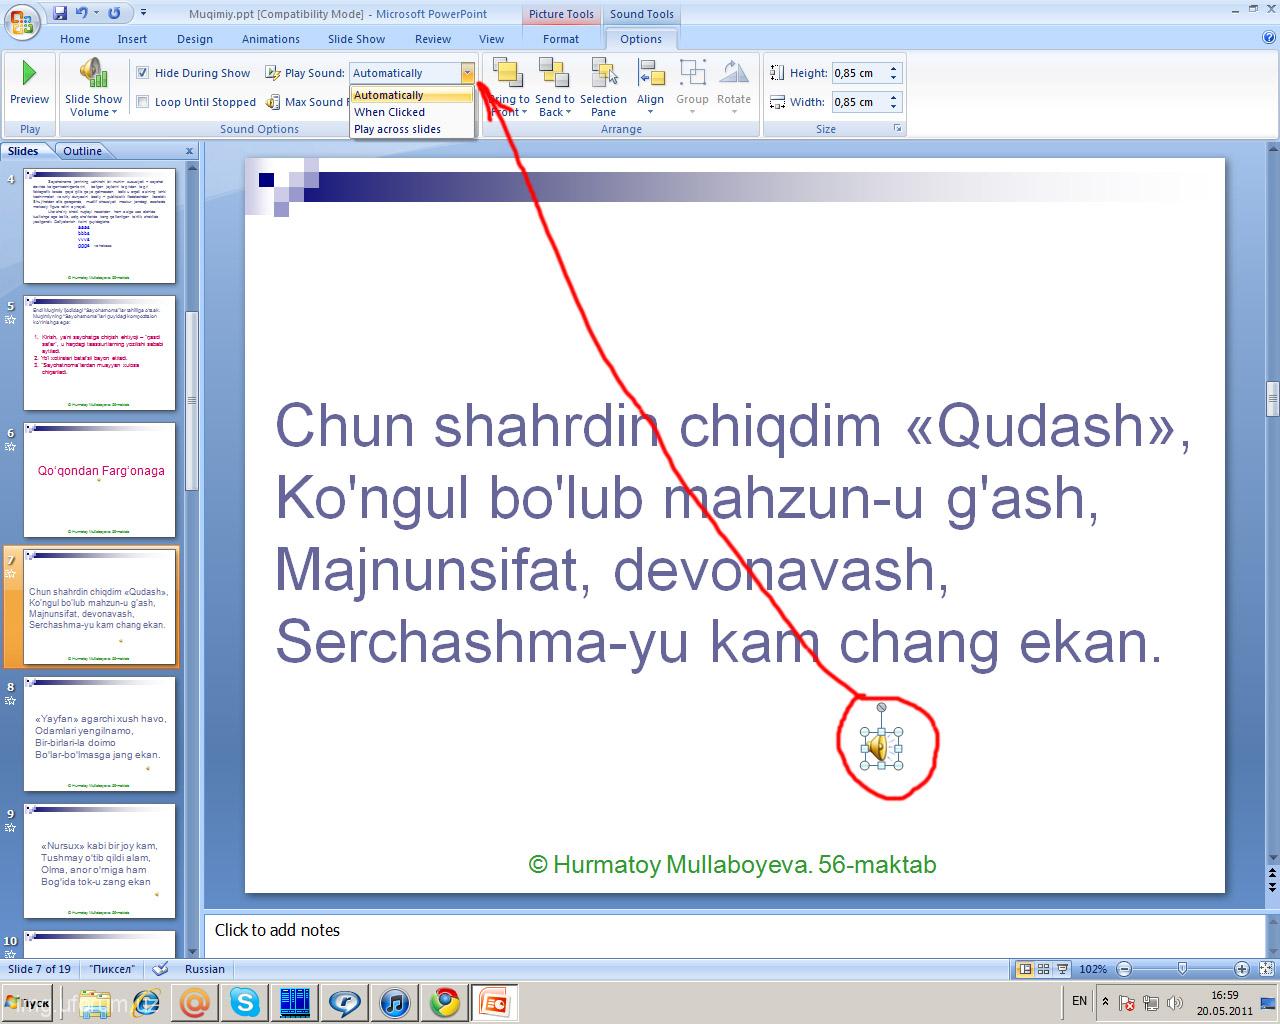Uncheck the Hide During Show checkbox
The image size is (1280, 1024).
tap(143, 73)
